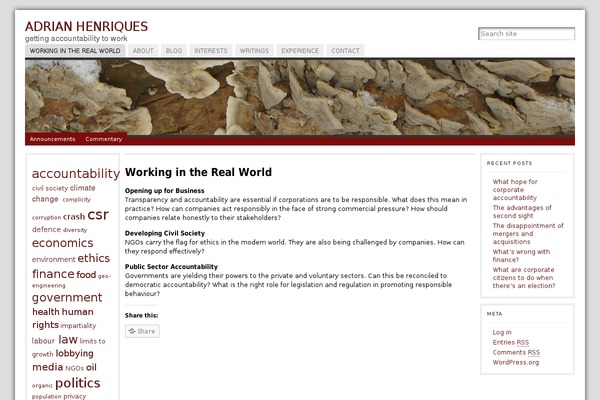Click the Working in the Real World heading
This screenshot has width=600, height=400.
click(x=198, y=172)
